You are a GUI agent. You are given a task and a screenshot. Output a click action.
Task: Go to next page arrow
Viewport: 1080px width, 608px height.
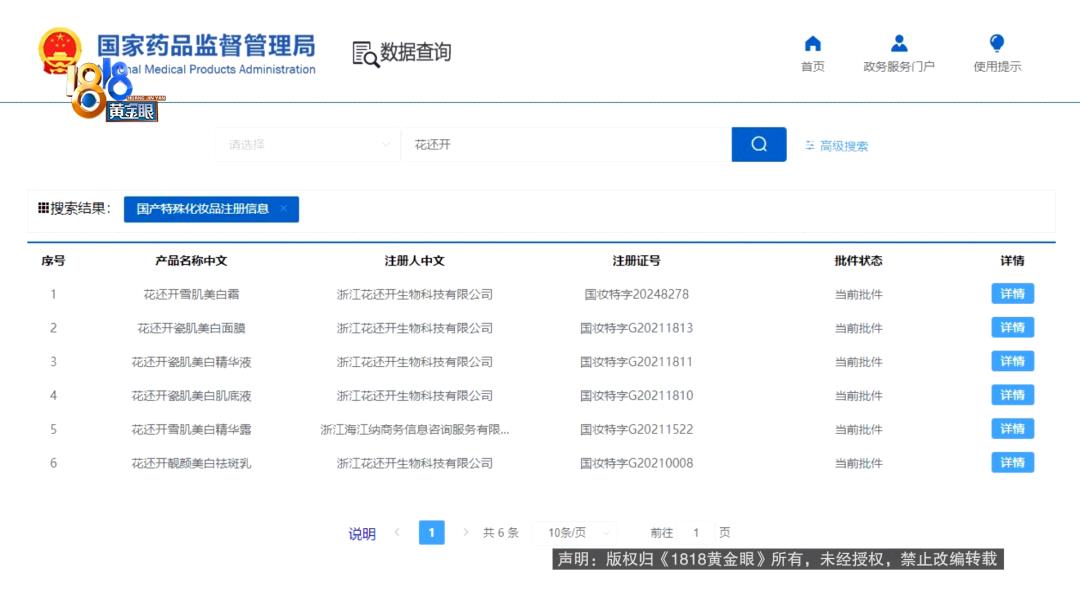[466, 532]
